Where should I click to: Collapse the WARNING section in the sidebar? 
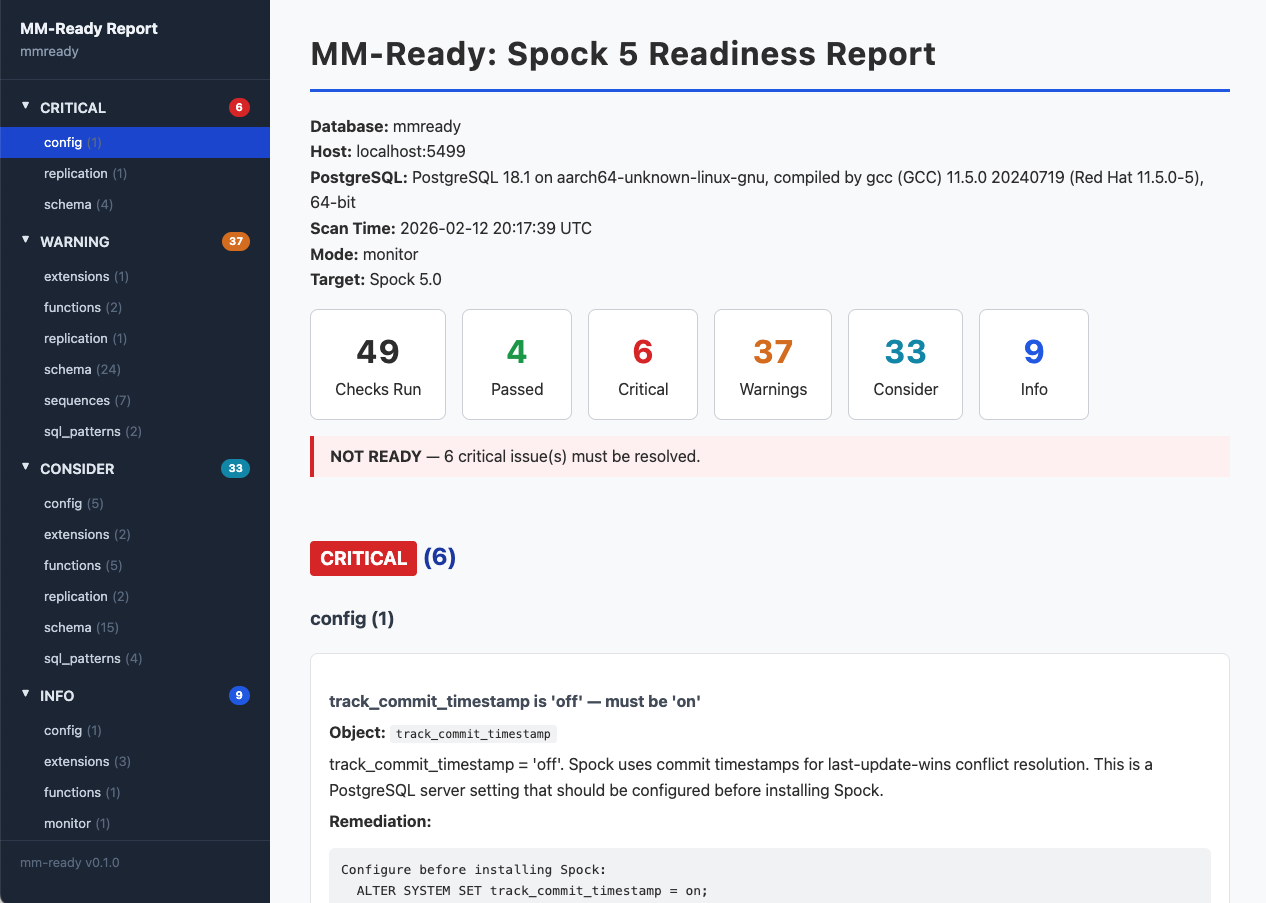25,241
